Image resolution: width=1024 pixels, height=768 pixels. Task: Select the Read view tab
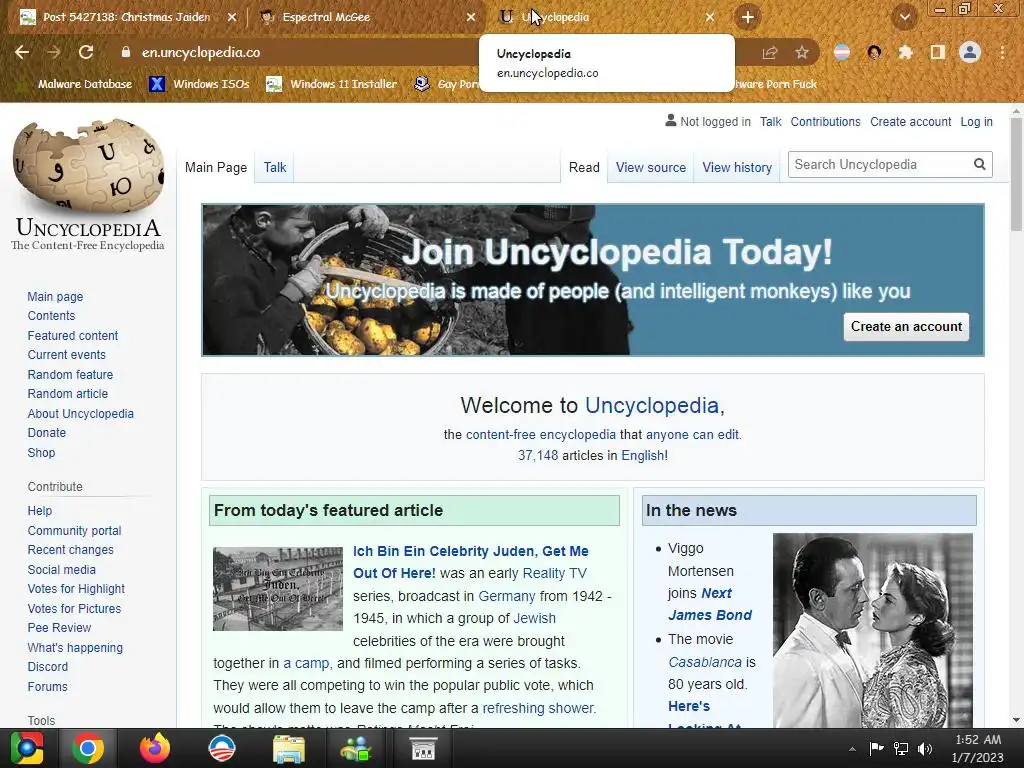click(x=584, y=167)
